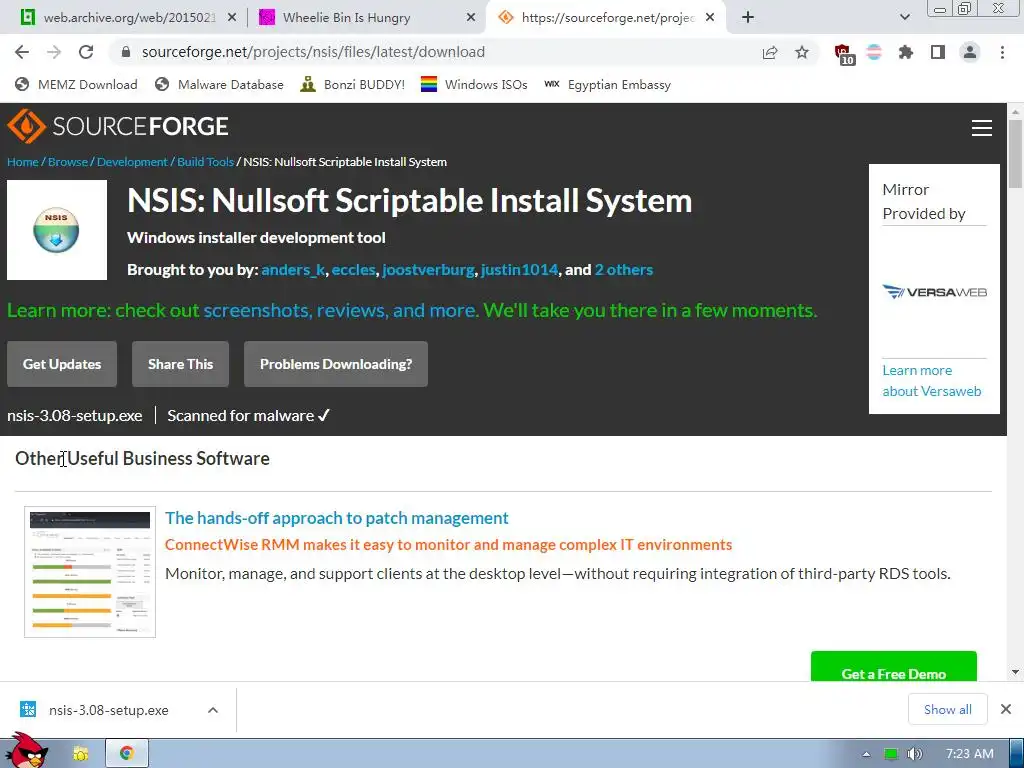1024x768 pixels.
Task: Select the sourceforge.net project tab
Action: click(604, 18)
